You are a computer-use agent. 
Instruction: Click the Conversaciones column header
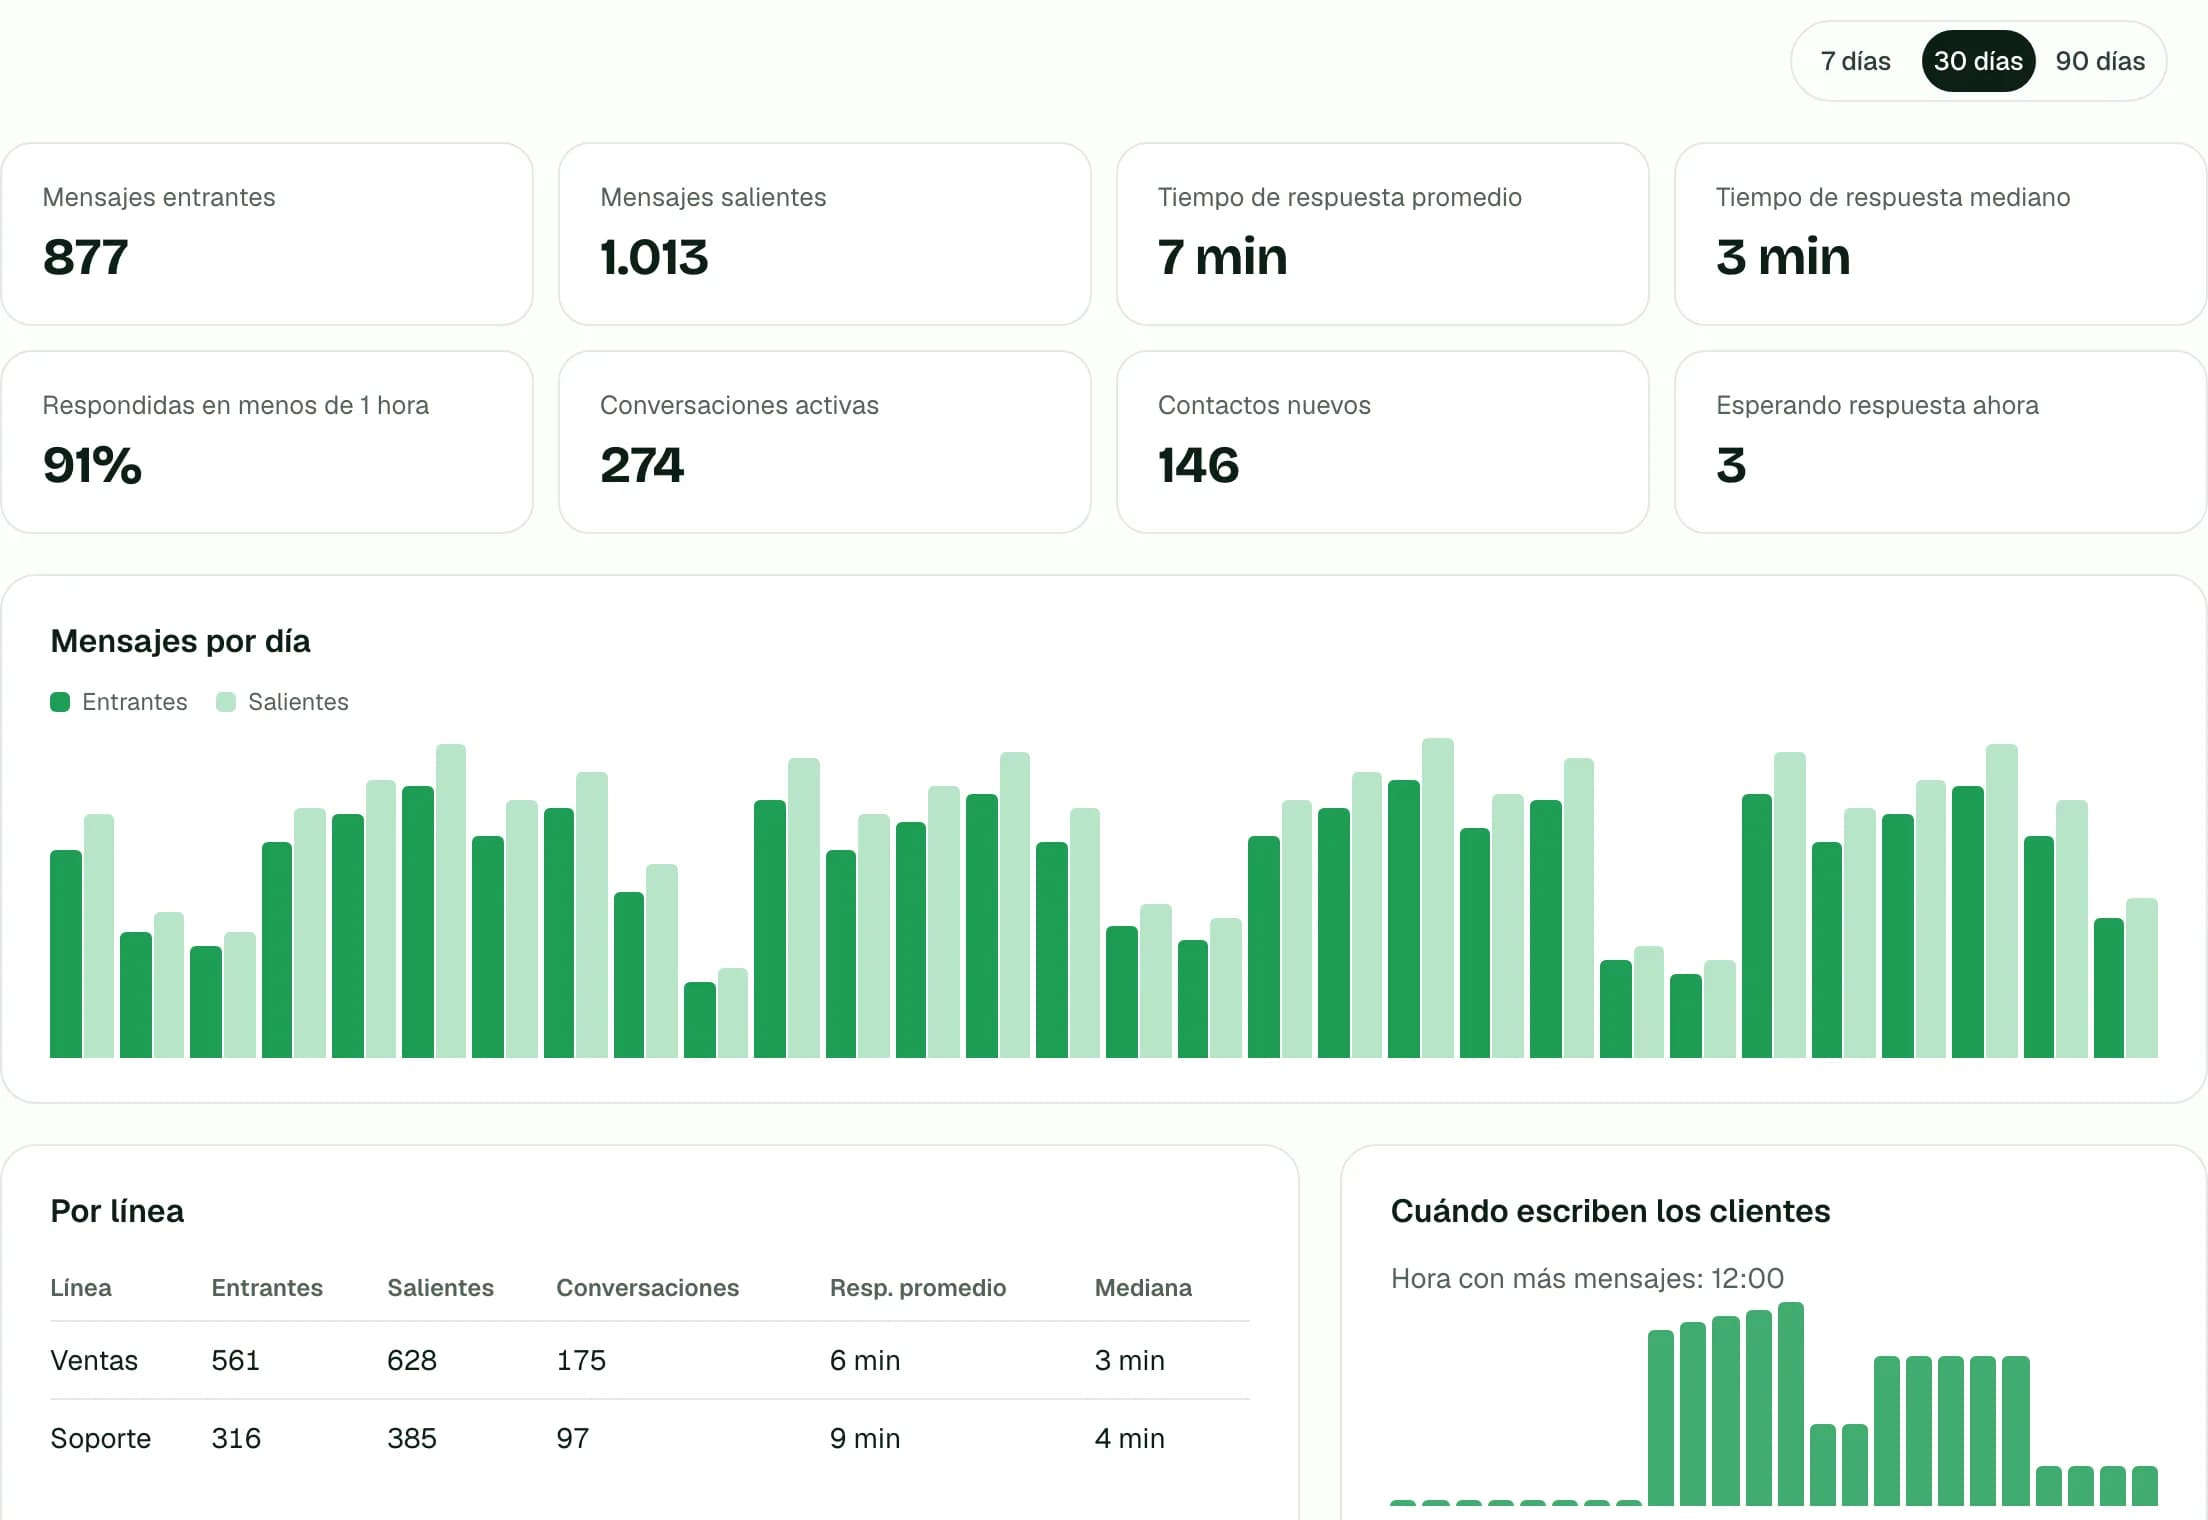coord(648,1288)
